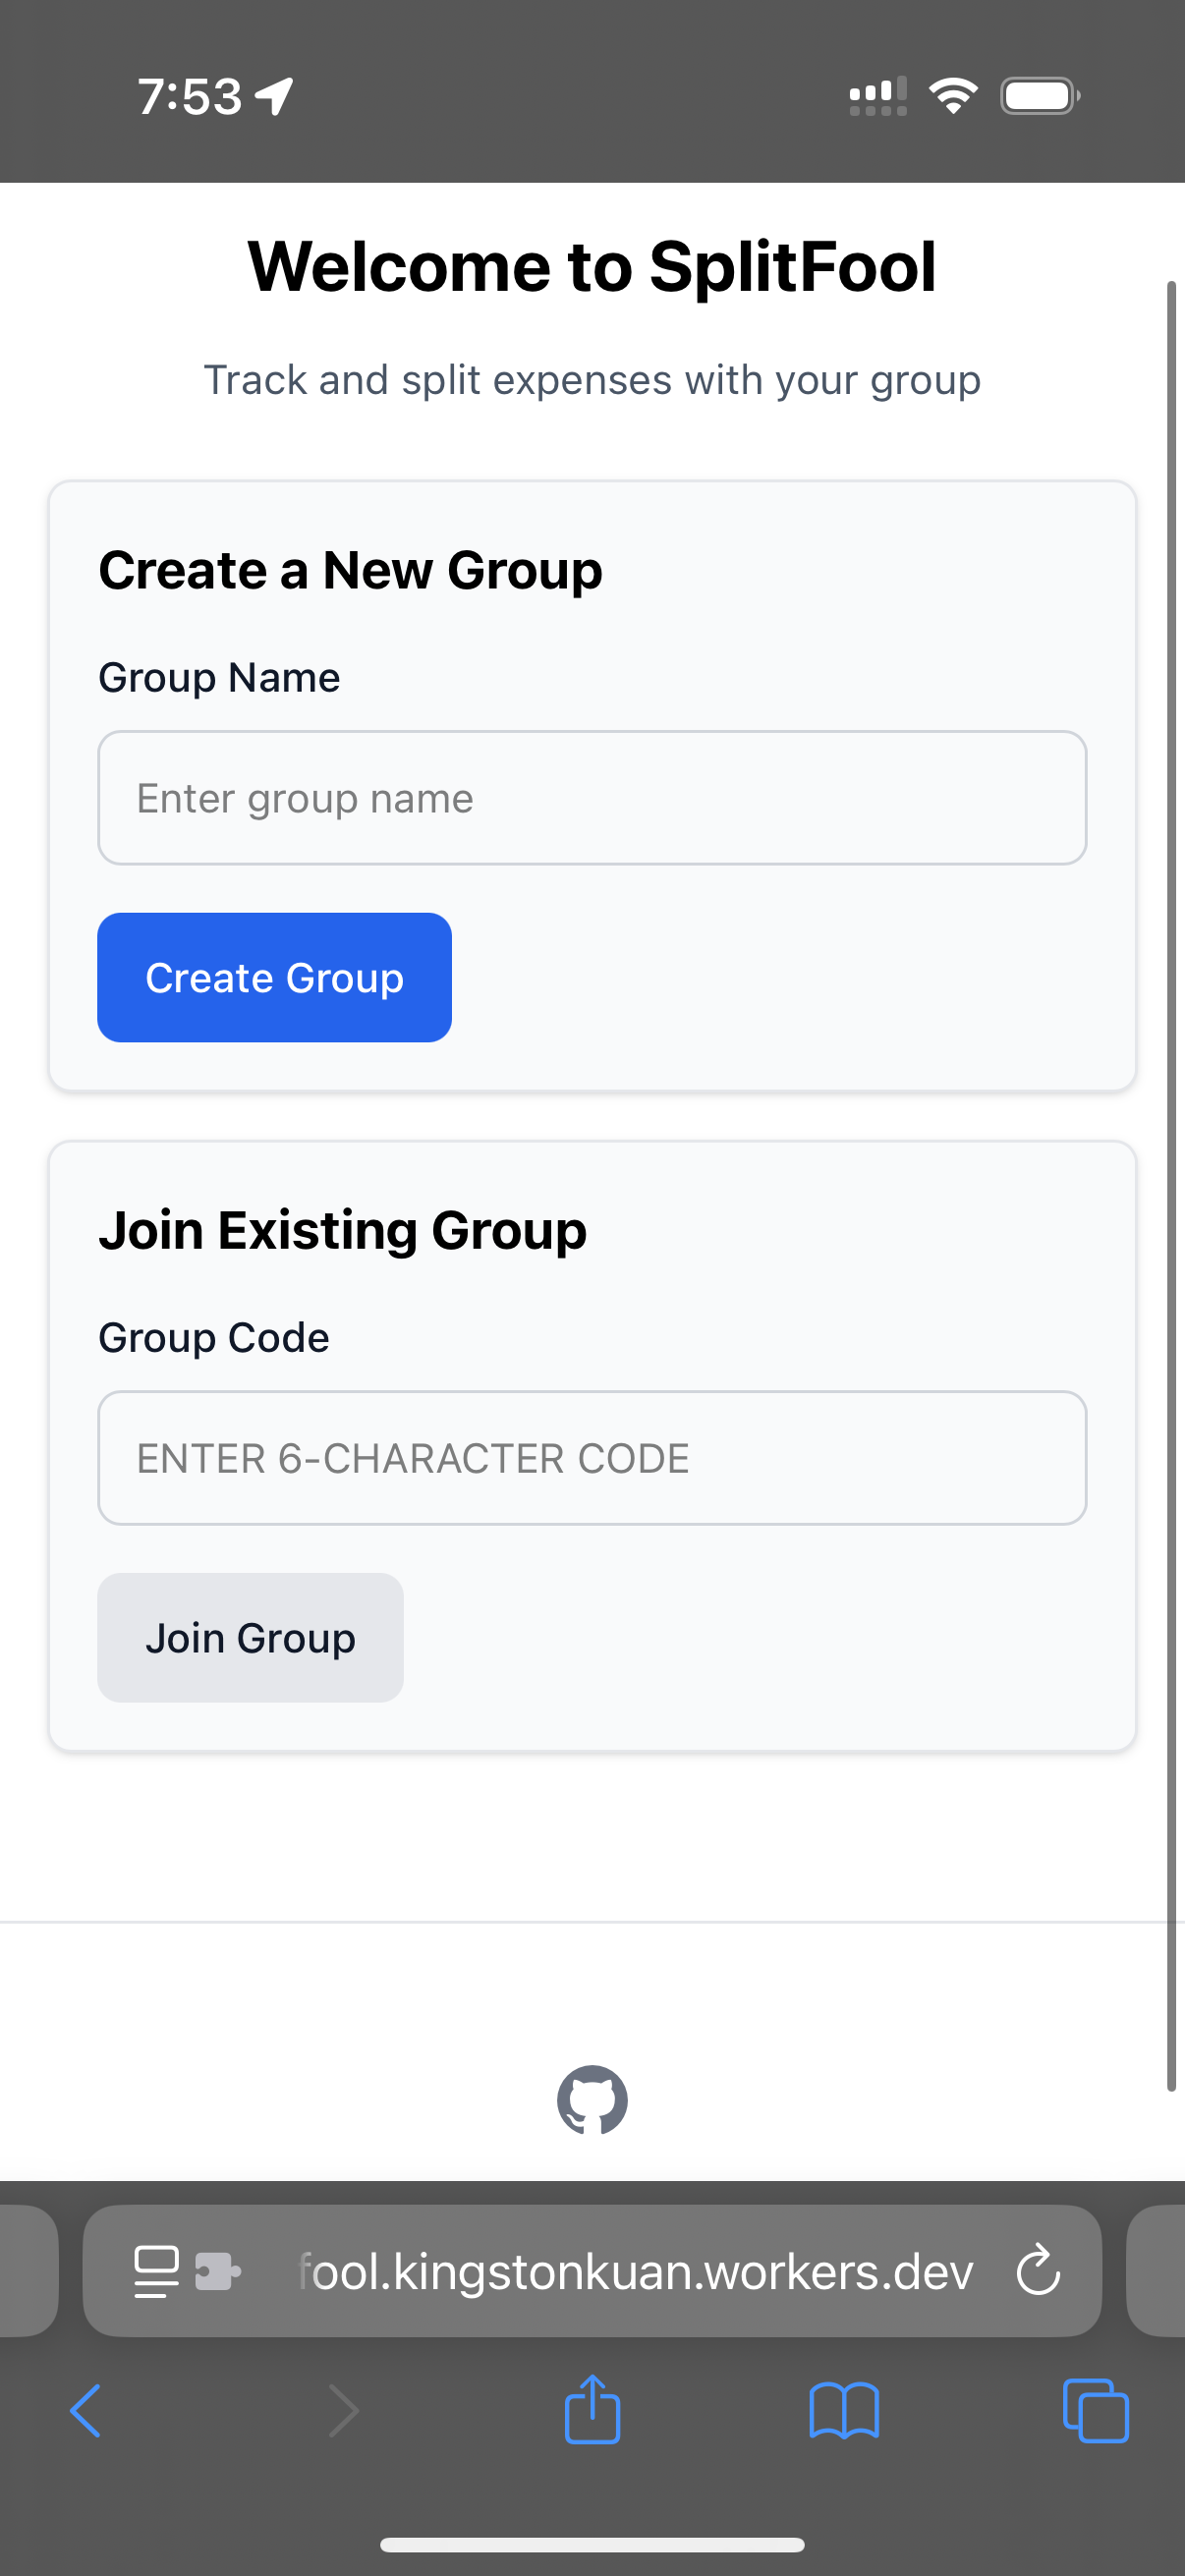Tap the clock time in the status bar
The width and height of the screenshot is (1185, 2576).
tap(190, 97)
